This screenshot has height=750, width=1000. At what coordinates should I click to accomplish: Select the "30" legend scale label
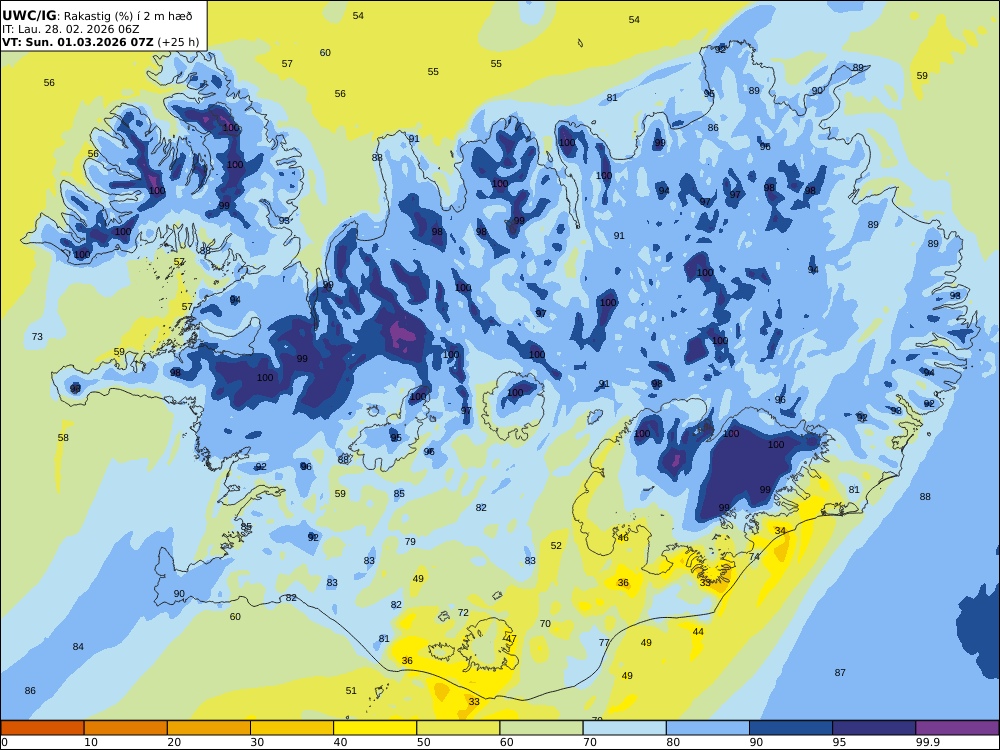click(x=257, y=742)
